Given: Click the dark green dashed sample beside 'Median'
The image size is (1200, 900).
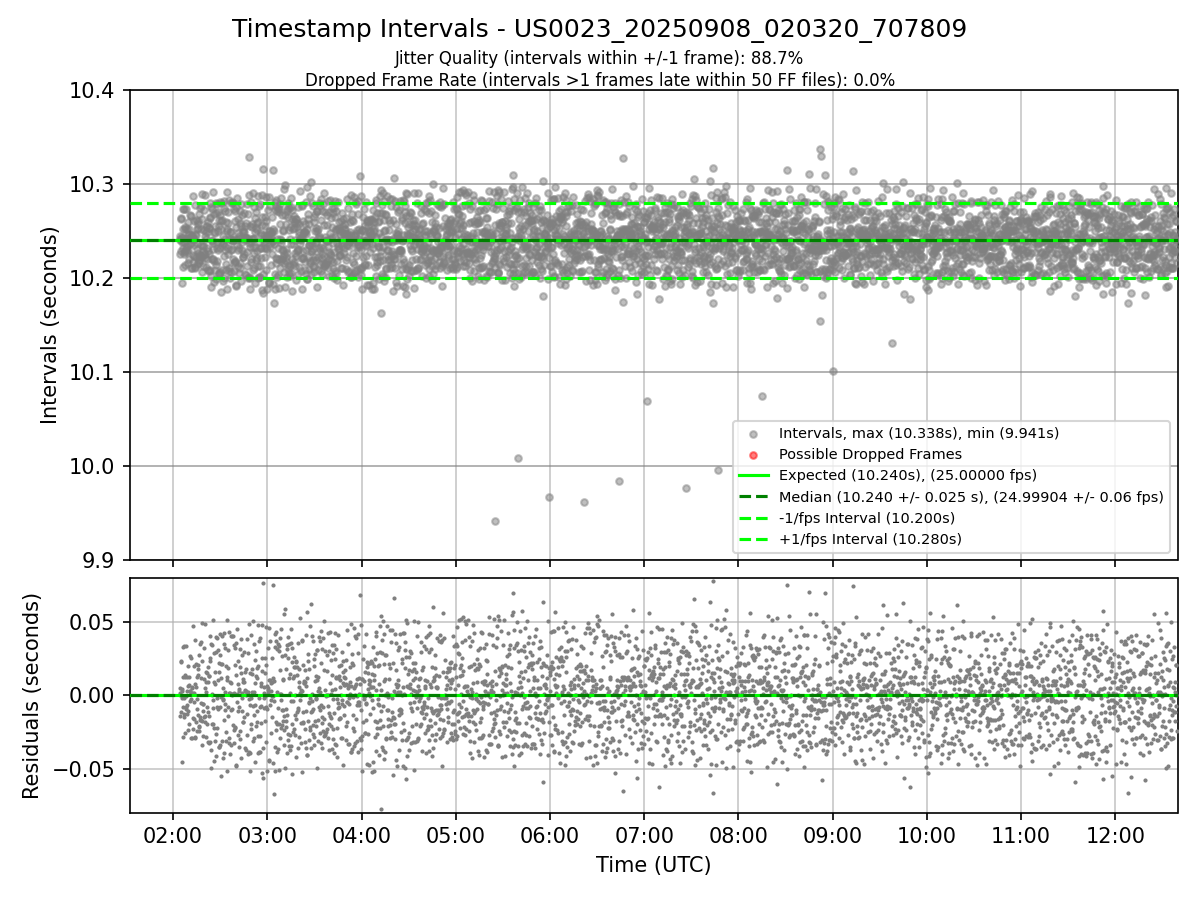Looking at the screenshot, I should point(754,497).
